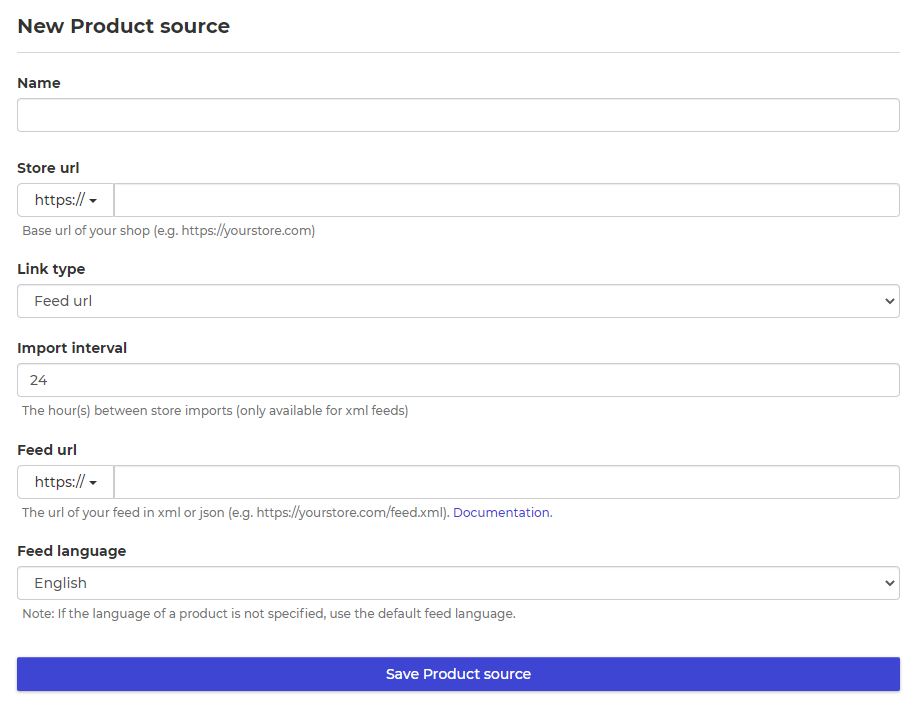Image resolution: width=921 pixels, height=707 pixels.
Task: Open the Store url https:// protocol dropdown
Action: pyautogui.click(x=66, y=200)
